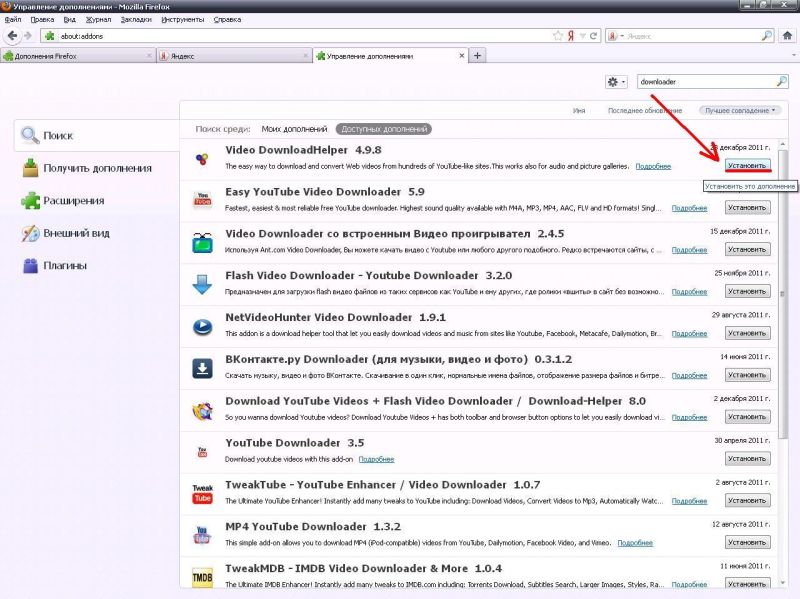Select Расширения in the sidebar
This screenshot has height=599, width=800.
[x=63, y=201]
